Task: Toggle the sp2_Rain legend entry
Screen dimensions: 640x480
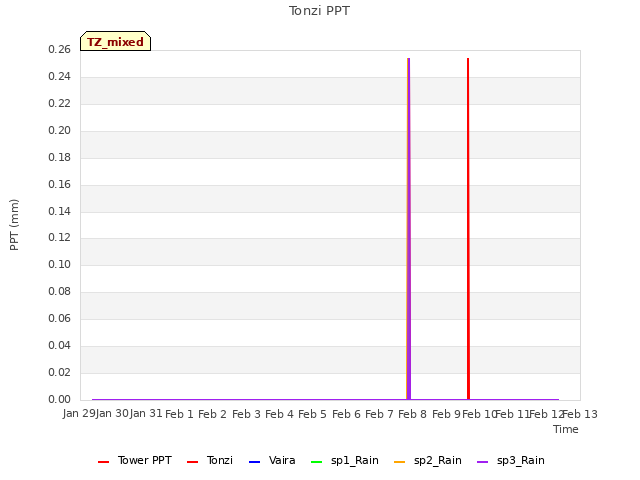Action: point(428,461)
